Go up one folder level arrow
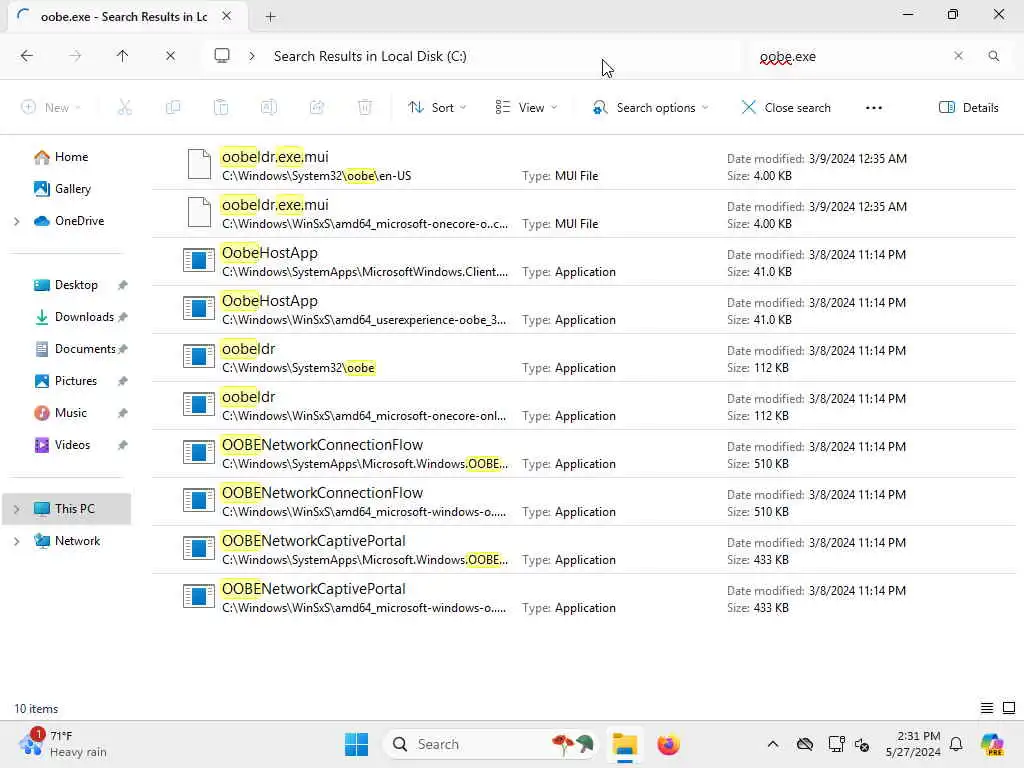 coord(122,56)
